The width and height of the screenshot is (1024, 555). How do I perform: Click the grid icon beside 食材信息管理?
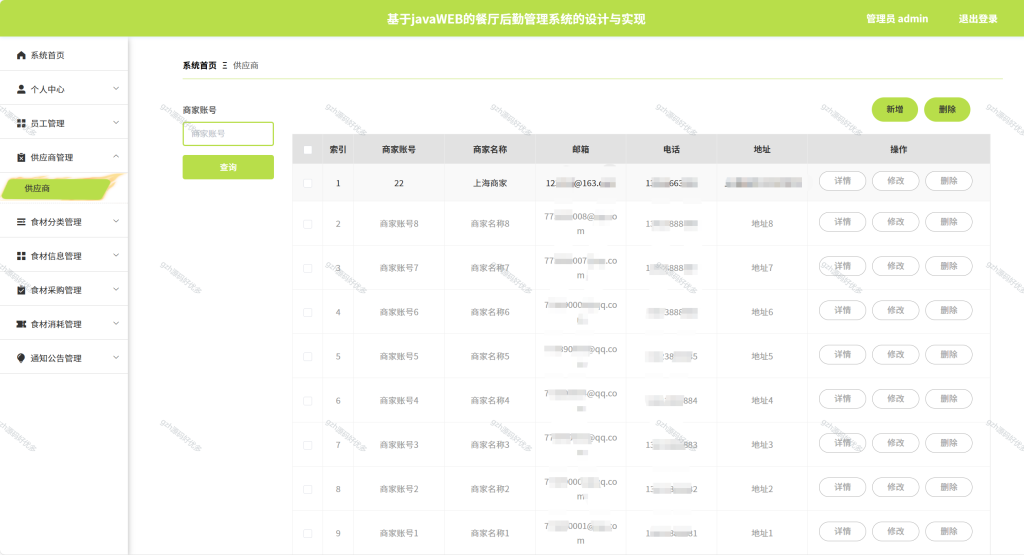(21, 256)
